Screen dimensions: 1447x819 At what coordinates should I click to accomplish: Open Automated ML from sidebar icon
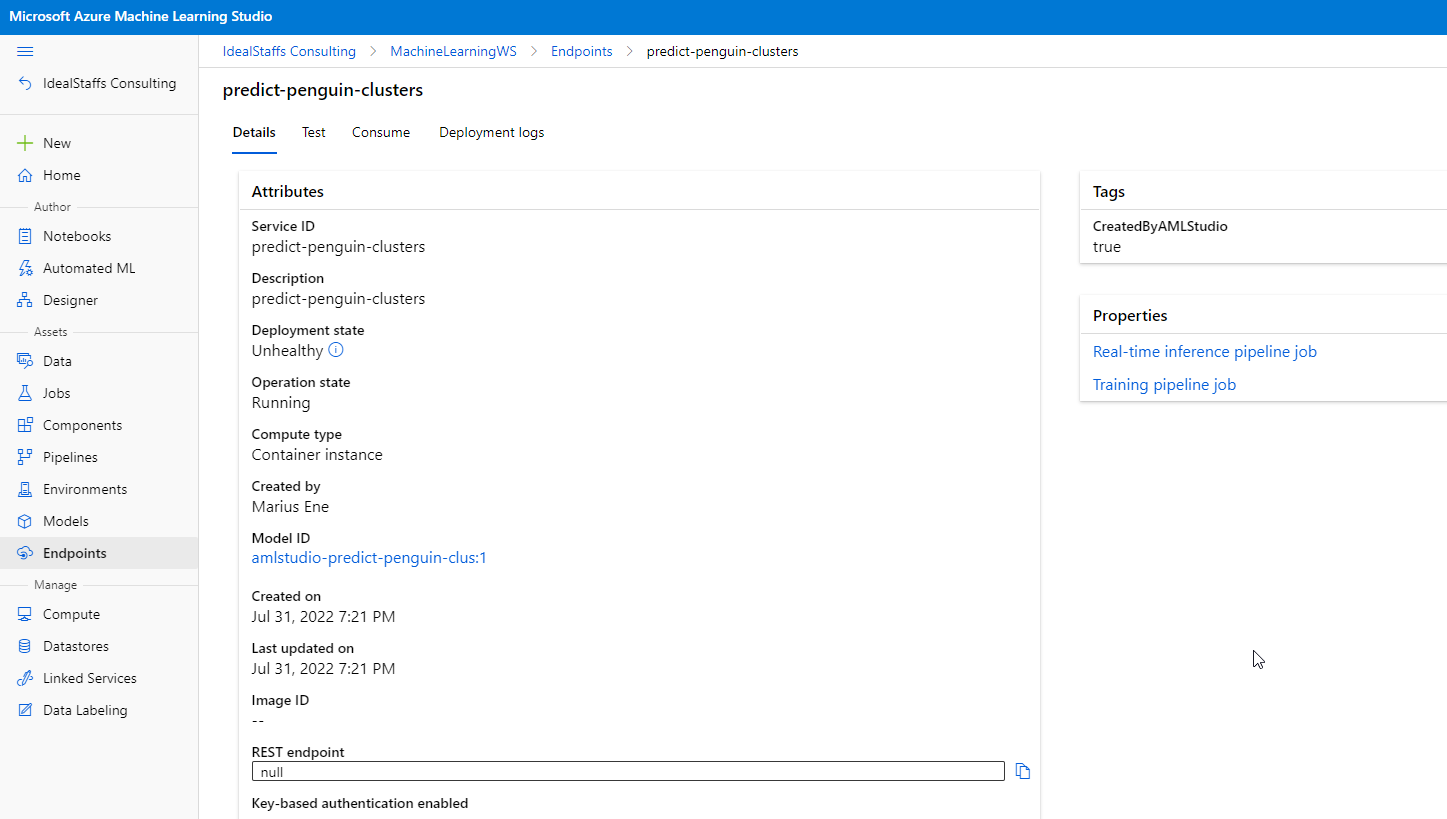25,268
